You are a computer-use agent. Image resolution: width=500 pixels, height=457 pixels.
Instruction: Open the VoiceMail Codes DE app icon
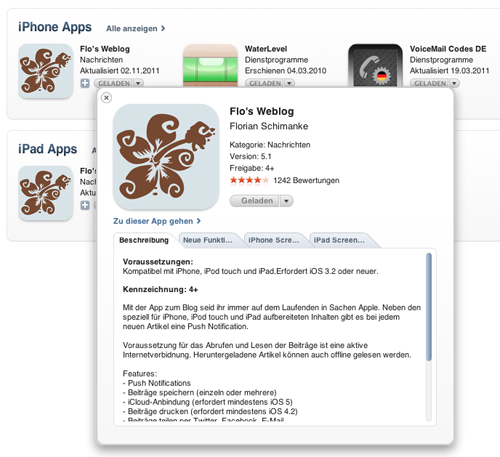375,66
